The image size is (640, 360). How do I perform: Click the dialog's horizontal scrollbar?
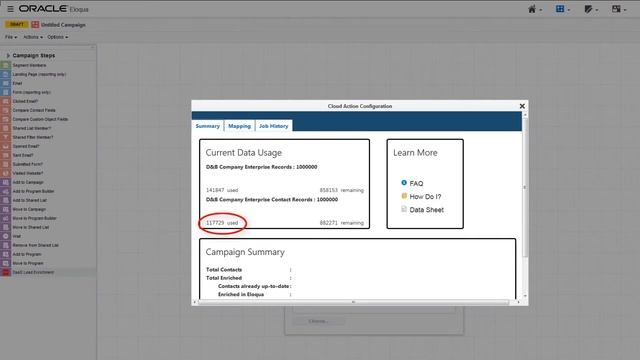353,302
